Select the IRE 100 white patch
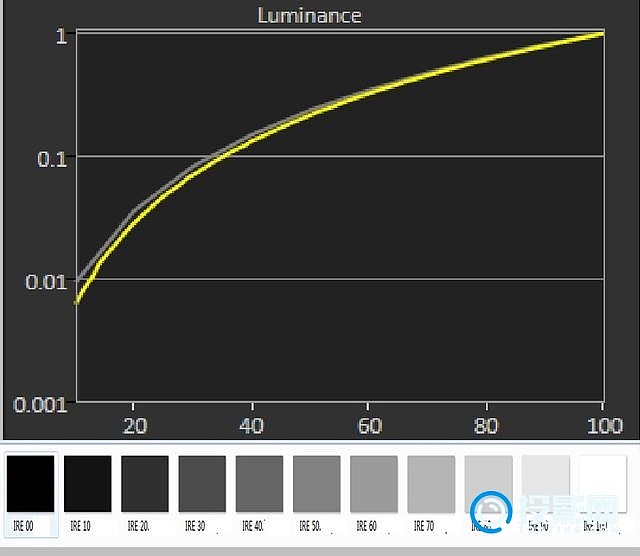640x556 pixels. (x=603, y=485)
